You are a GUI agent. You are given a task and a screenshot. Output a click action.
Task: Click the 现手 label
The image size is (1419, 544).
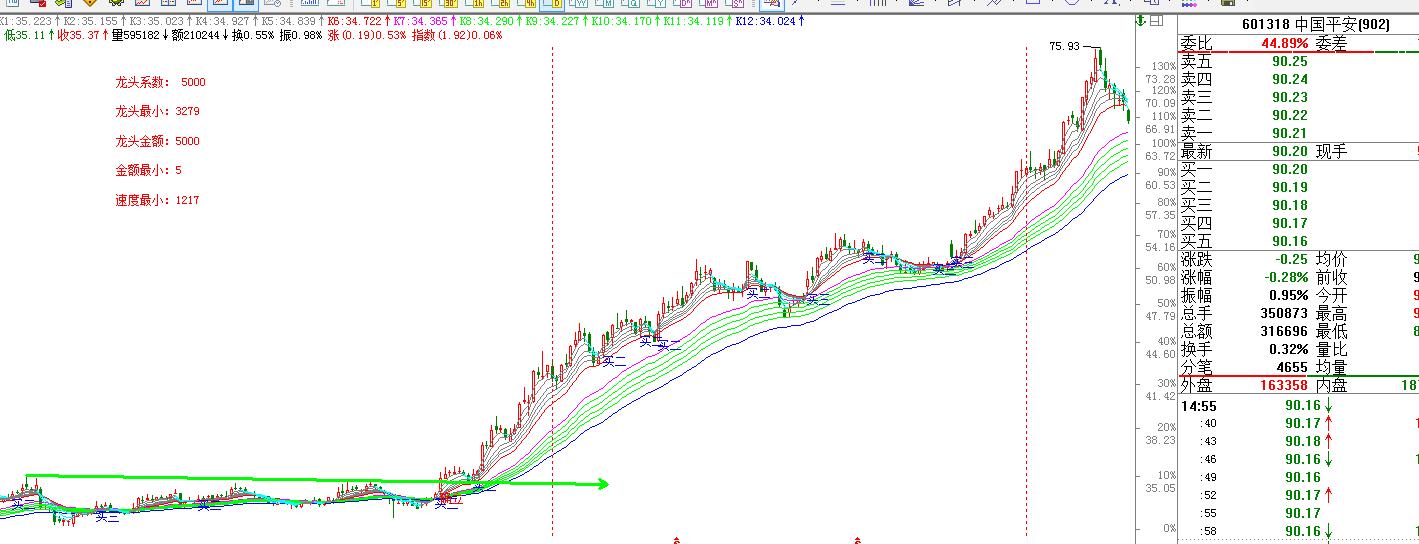[x=1331, y=151]
